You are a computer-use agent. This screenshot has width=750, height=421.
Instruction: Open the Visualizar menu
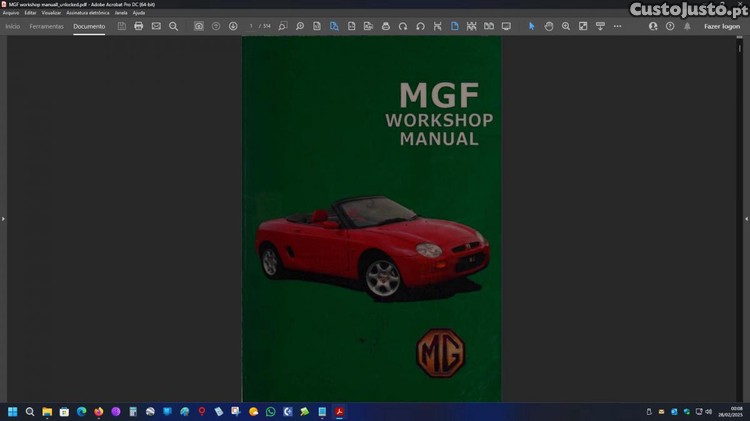(51, 12)
